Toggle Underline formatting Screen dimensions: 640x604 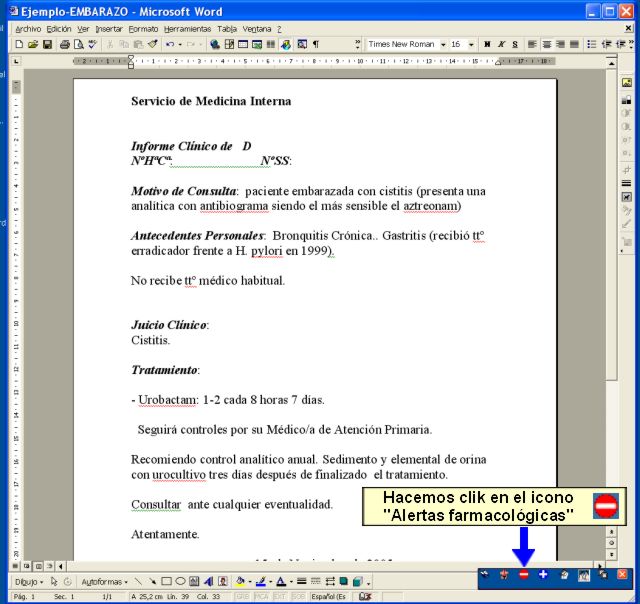pos(515,44)
